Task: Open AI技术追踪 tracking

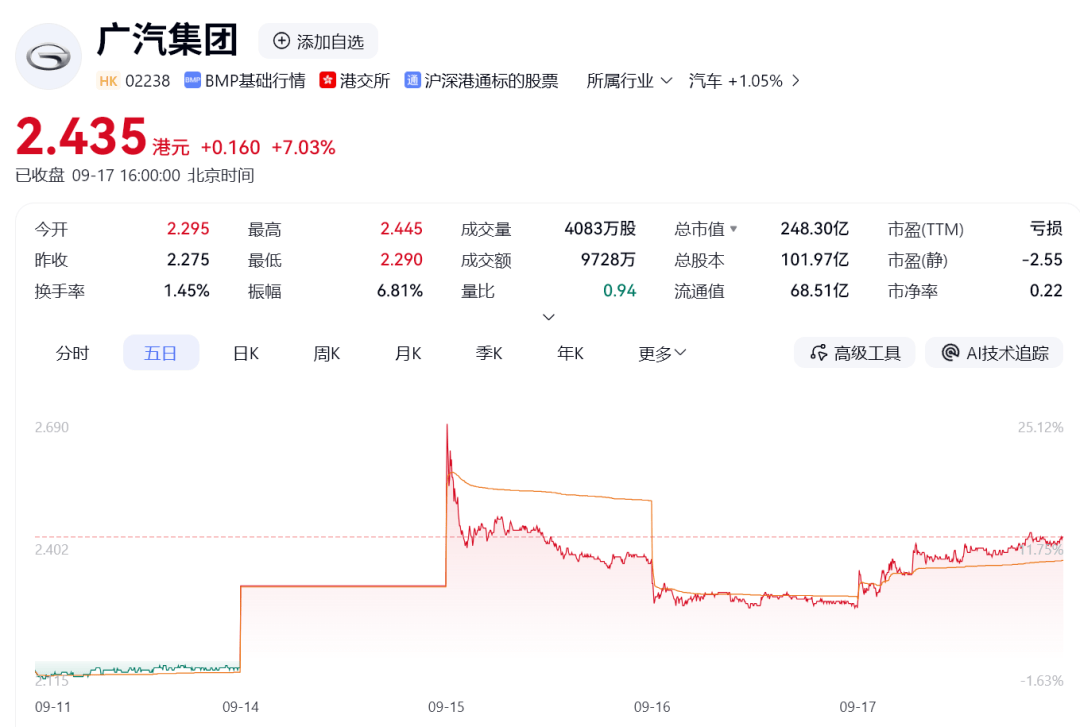Action: pyautogui.click(x=994, y=353)
